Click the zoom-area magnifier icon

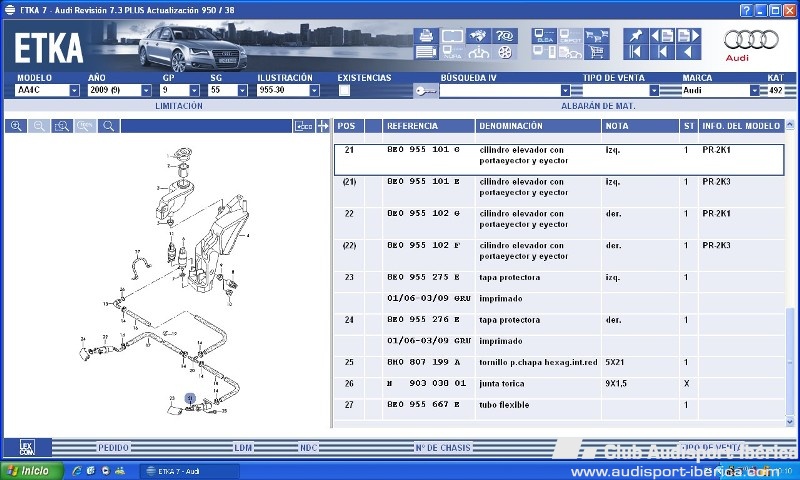pos(62,126)
